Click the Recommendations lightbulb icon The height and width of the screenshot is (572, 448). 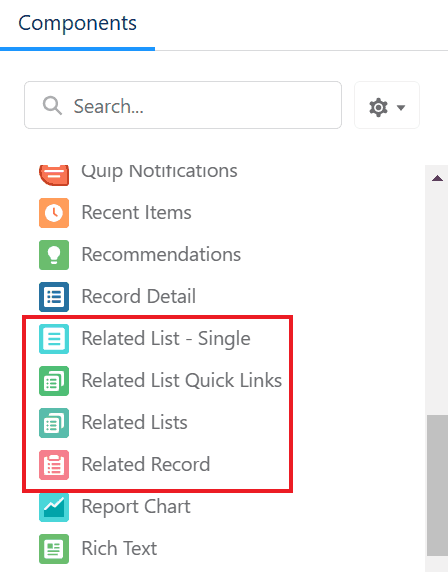pos(54,255)
